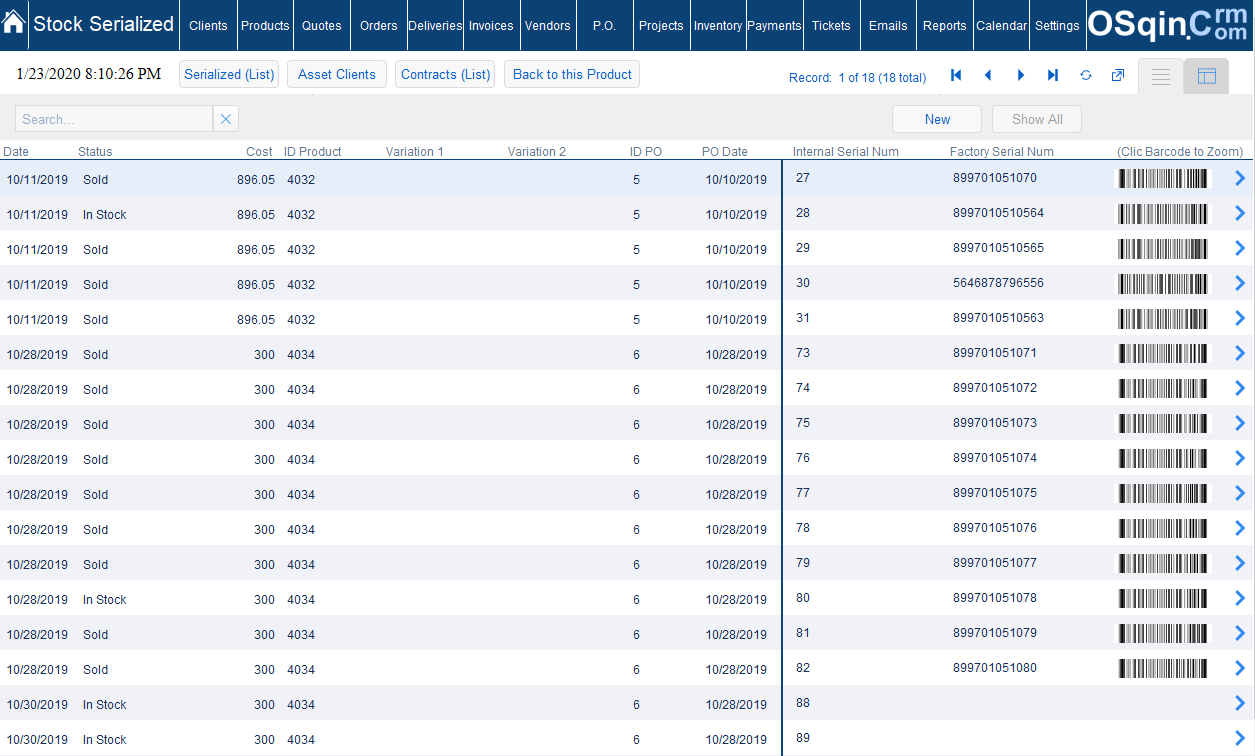This screenshot has width=1255, height=756.
Task: Zoom barcode for serial 8997010510564
Action: click(1163, 213)
